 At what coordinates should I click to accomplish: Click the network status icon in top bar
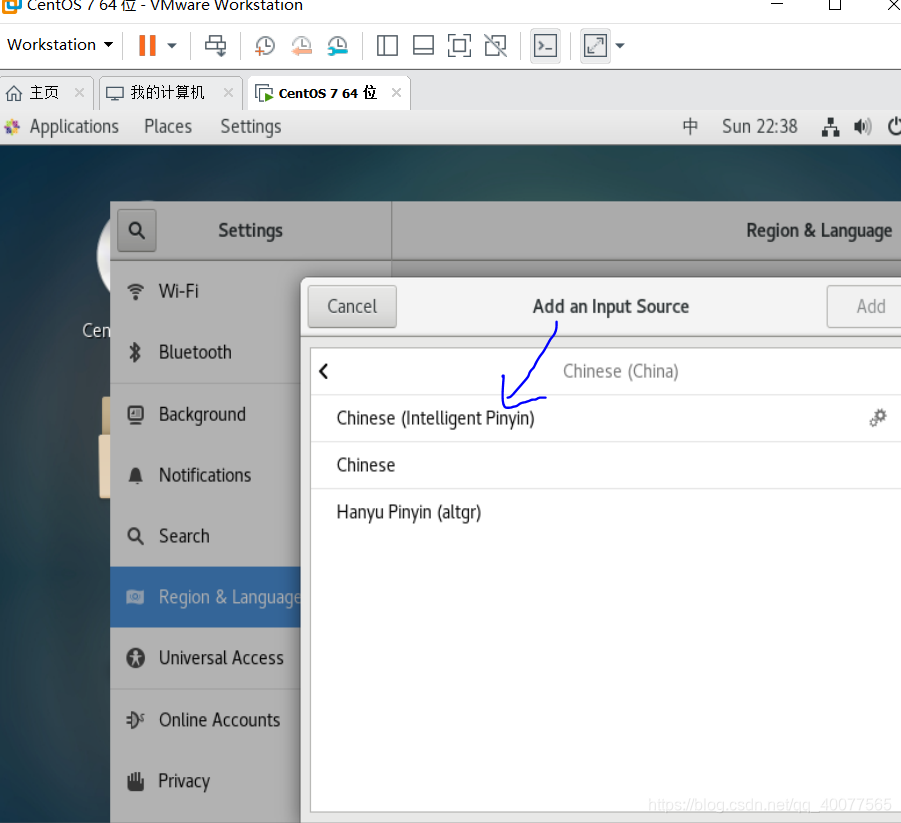click(830, 126)
